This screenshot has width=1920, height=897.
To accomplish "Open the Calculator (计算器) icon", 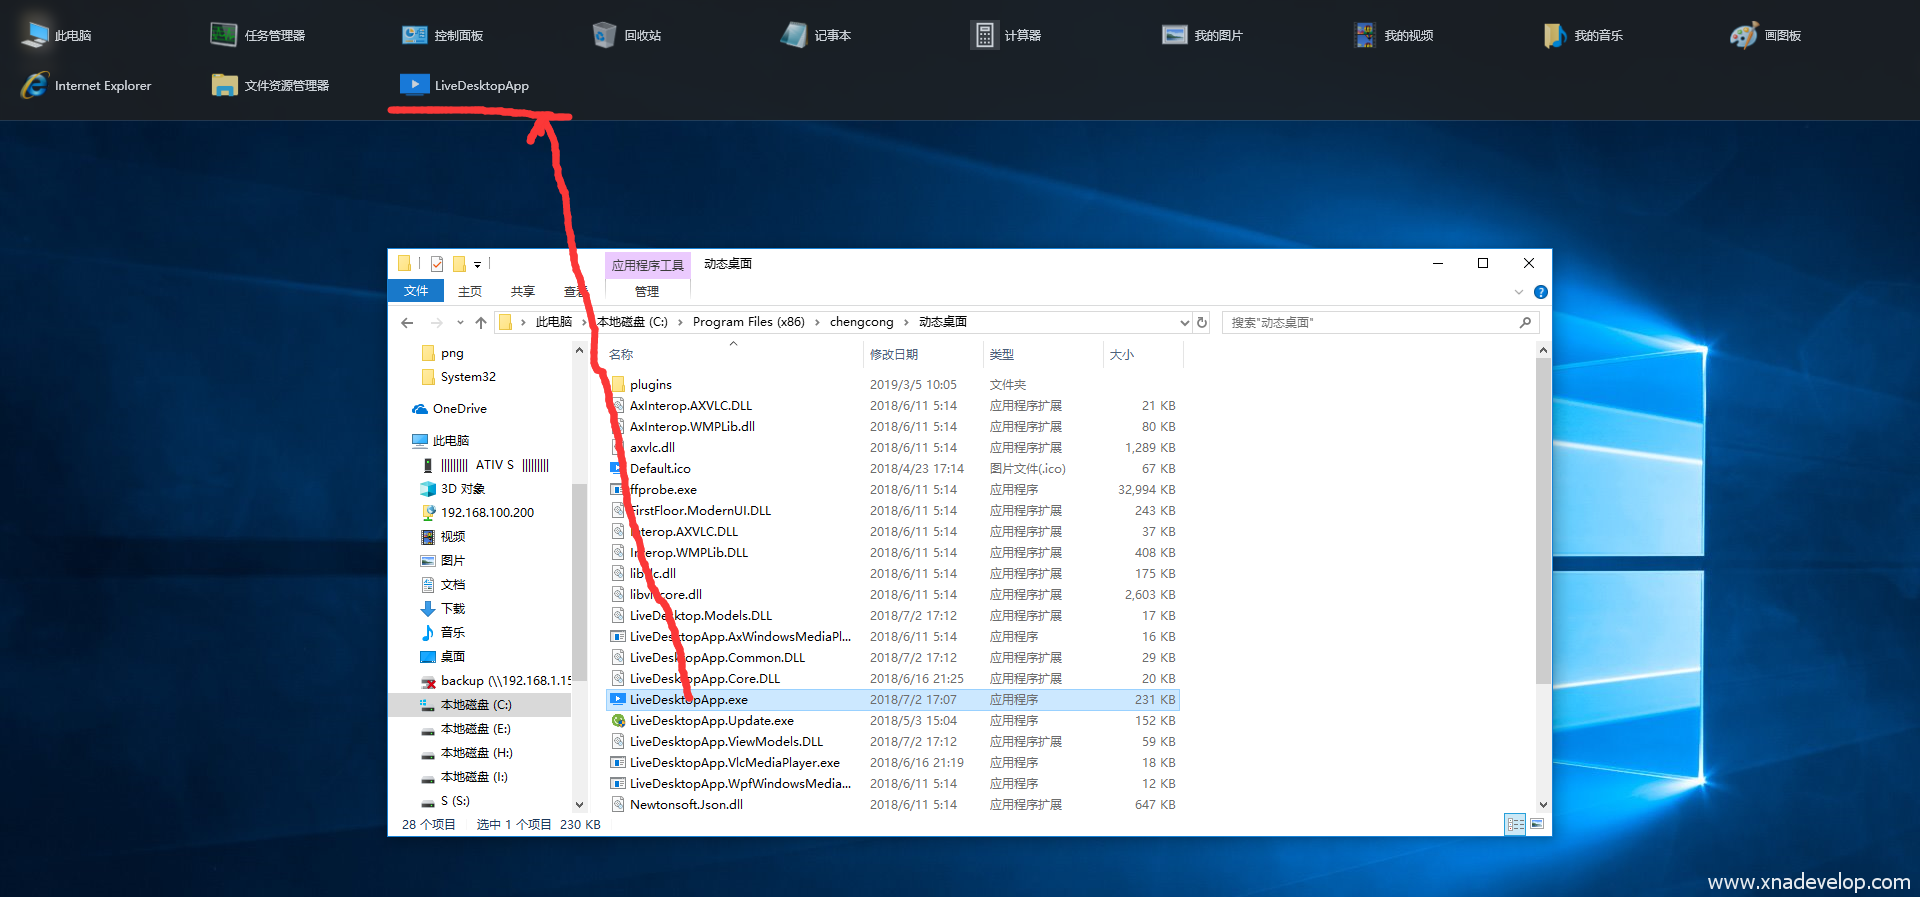I will pyautogui.click(x=984, y=35).
